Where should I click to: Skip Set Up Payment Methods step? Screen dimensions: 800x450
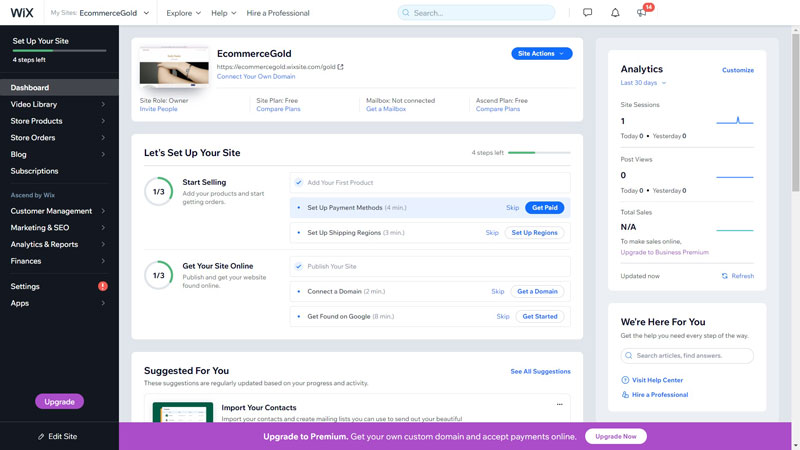tap(512, 208)
